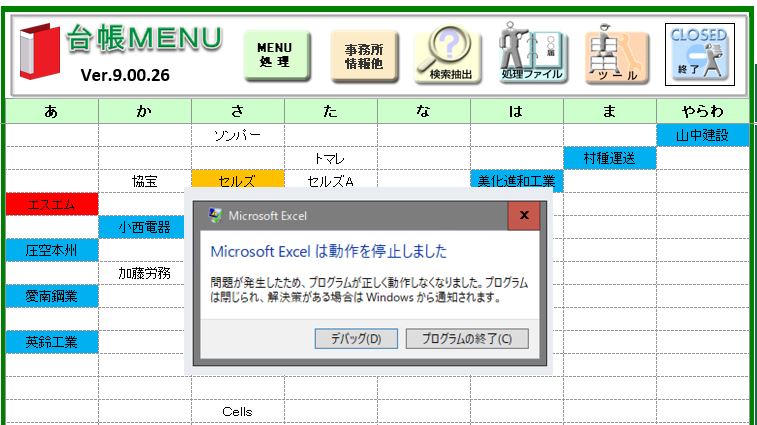Select the あ column header
The height and width of the screenshot is (425, 757).
point(52,112)
